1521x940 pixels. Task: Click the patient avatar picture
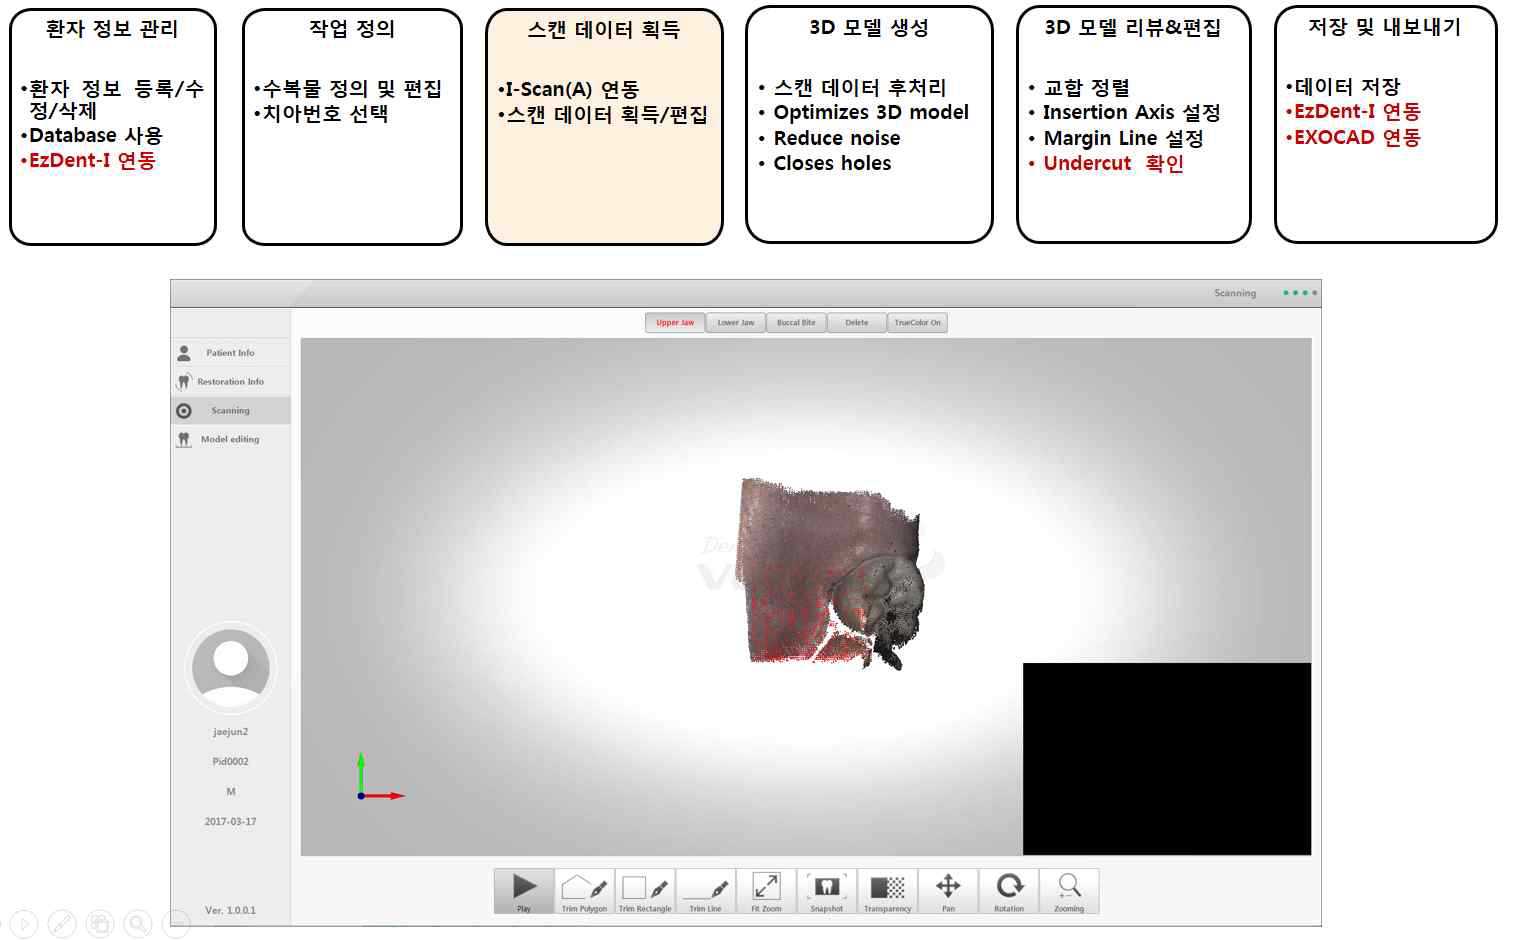tap(231, 668)
